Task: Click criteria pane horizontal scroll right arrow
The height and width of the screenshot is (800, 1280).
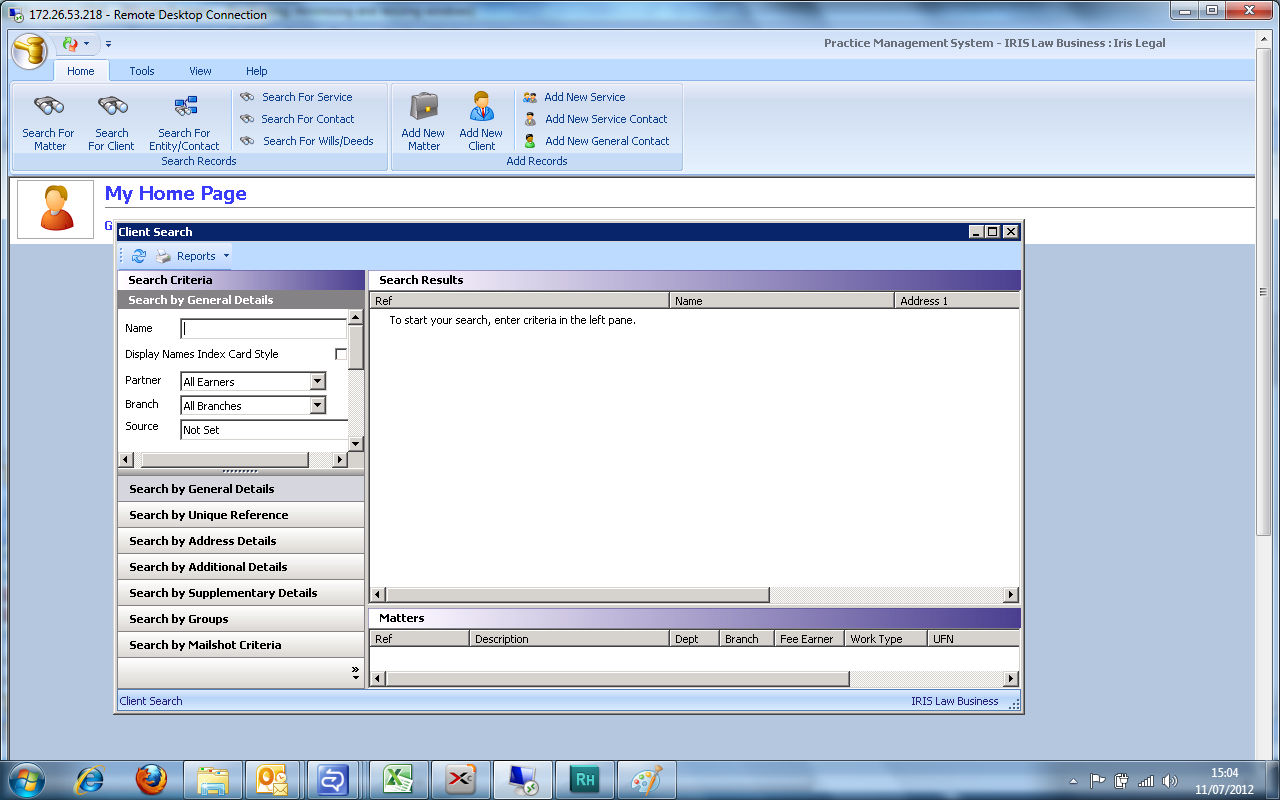Action: tap(340, 460)
